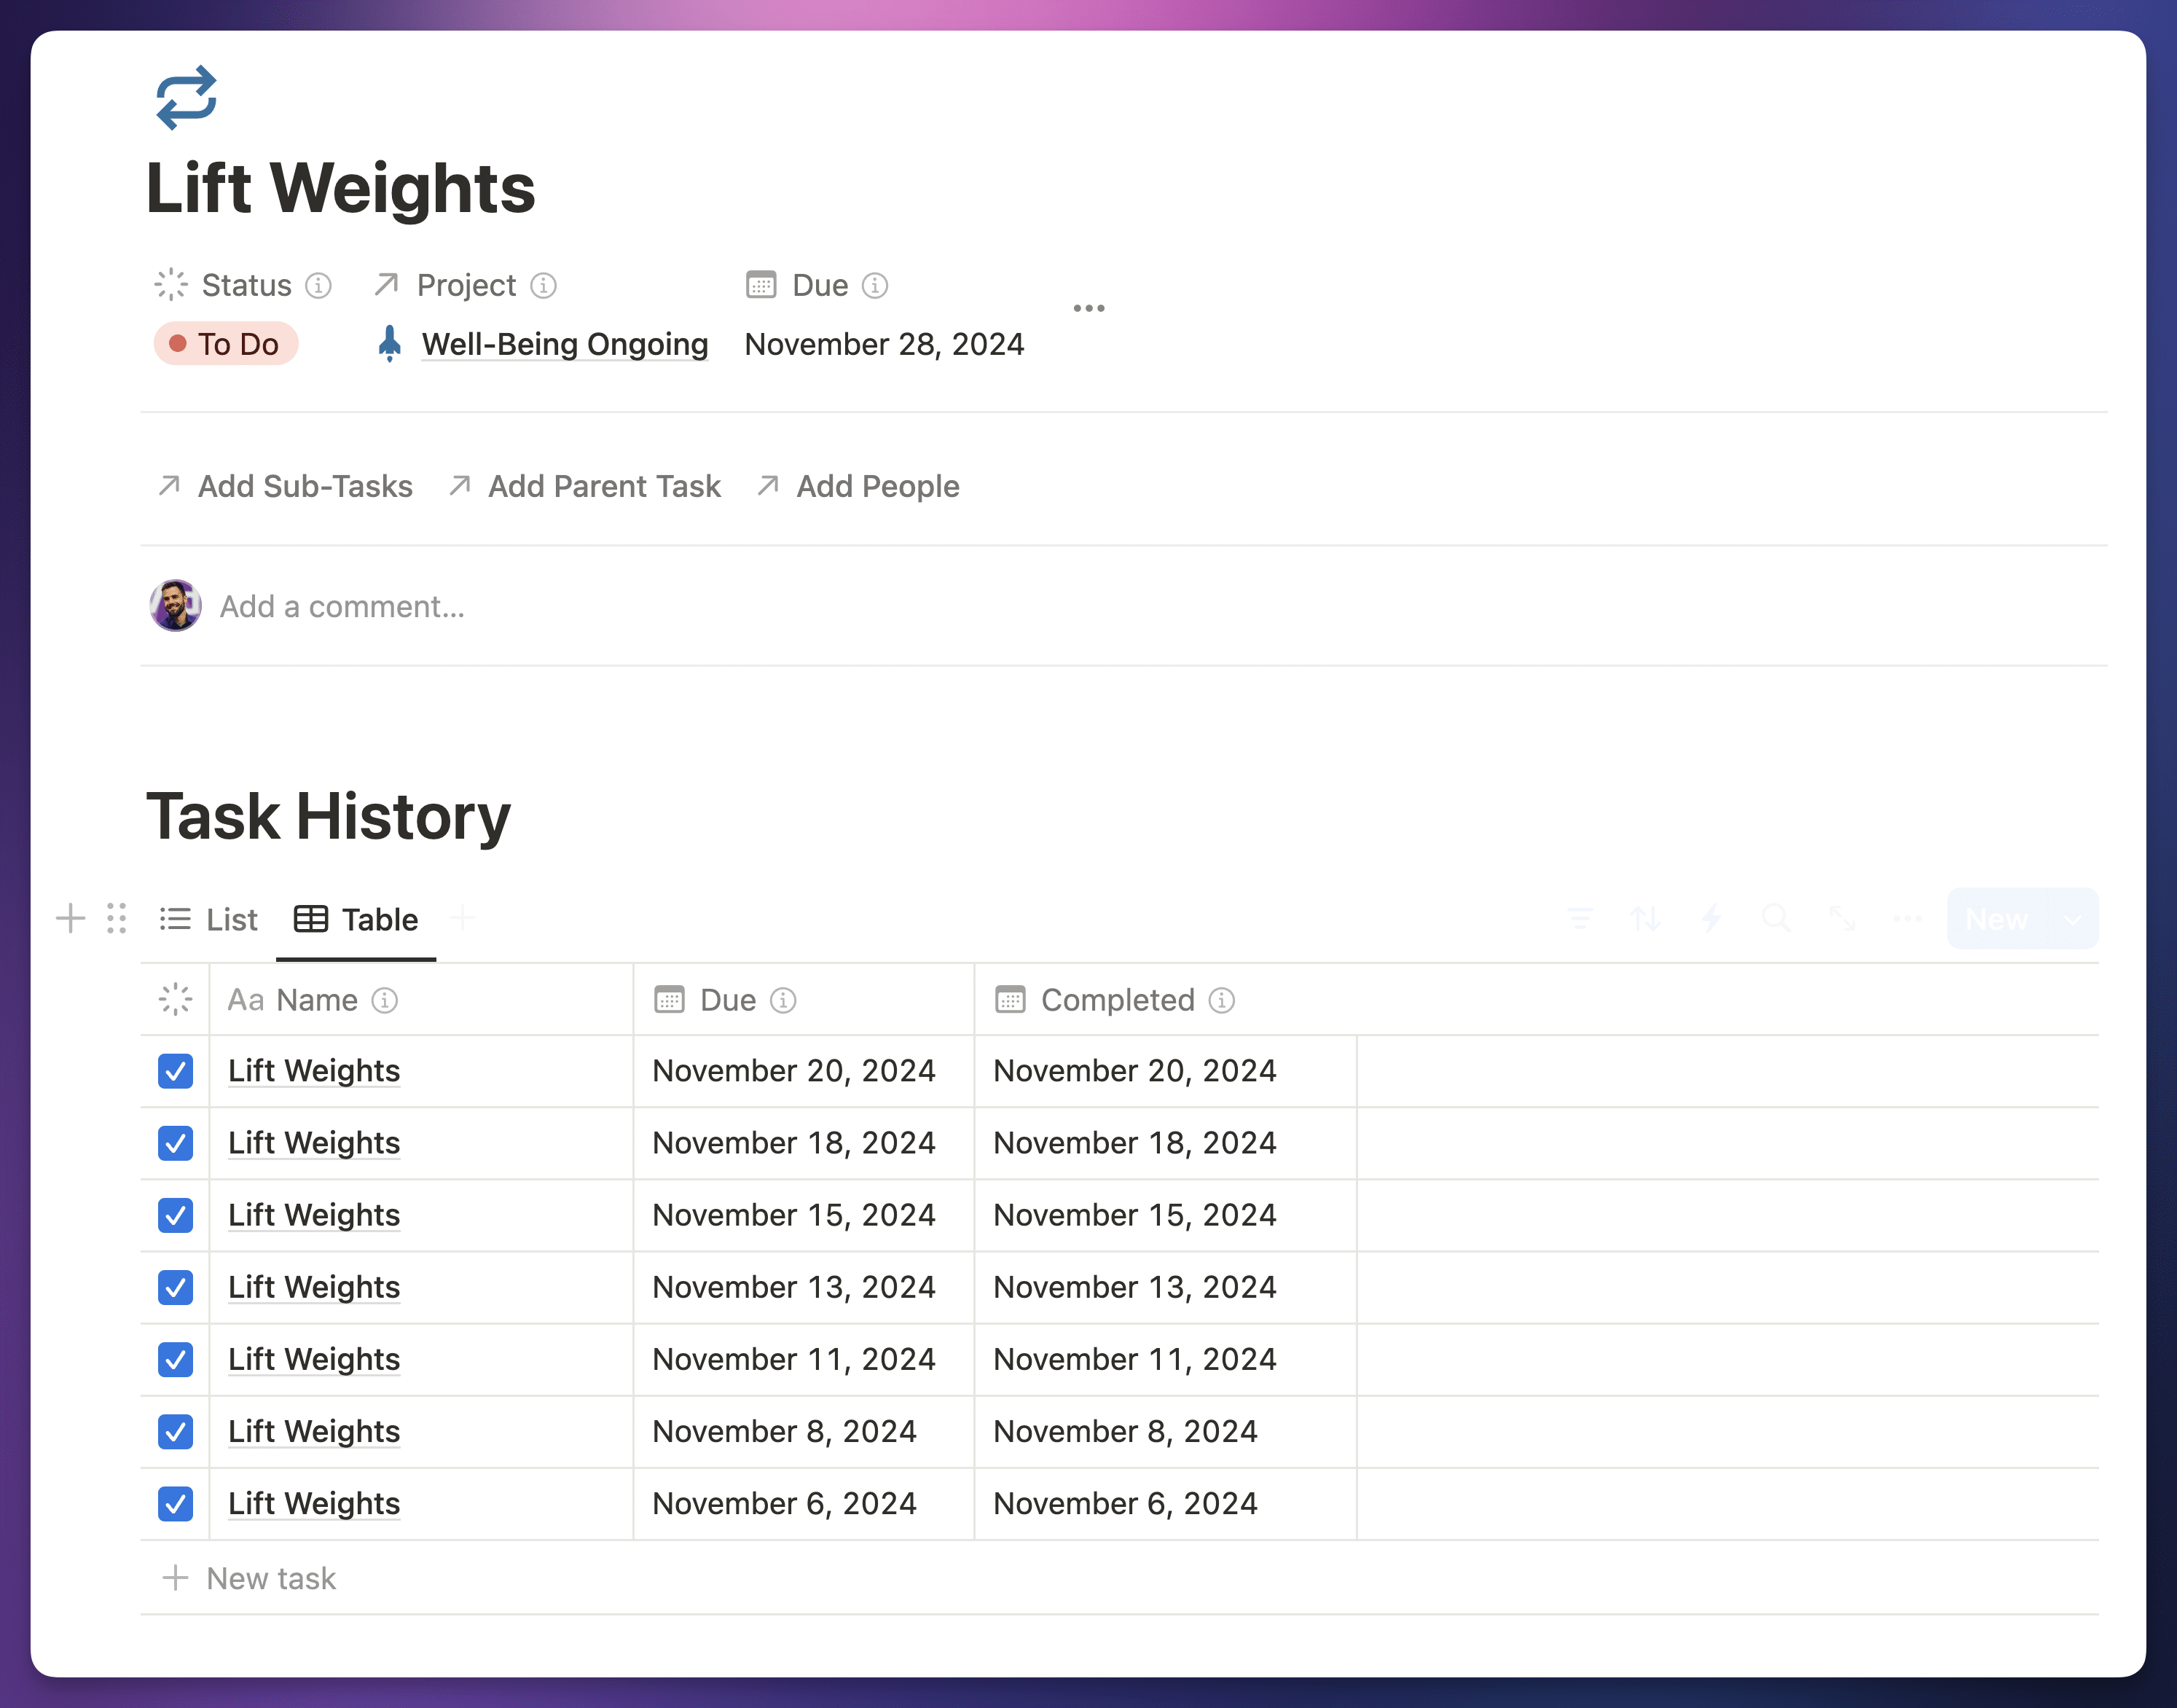Click the rocket icon of Well-Being Ongoing
This screenshot has width=2177, height=1708.
(390, 344)
